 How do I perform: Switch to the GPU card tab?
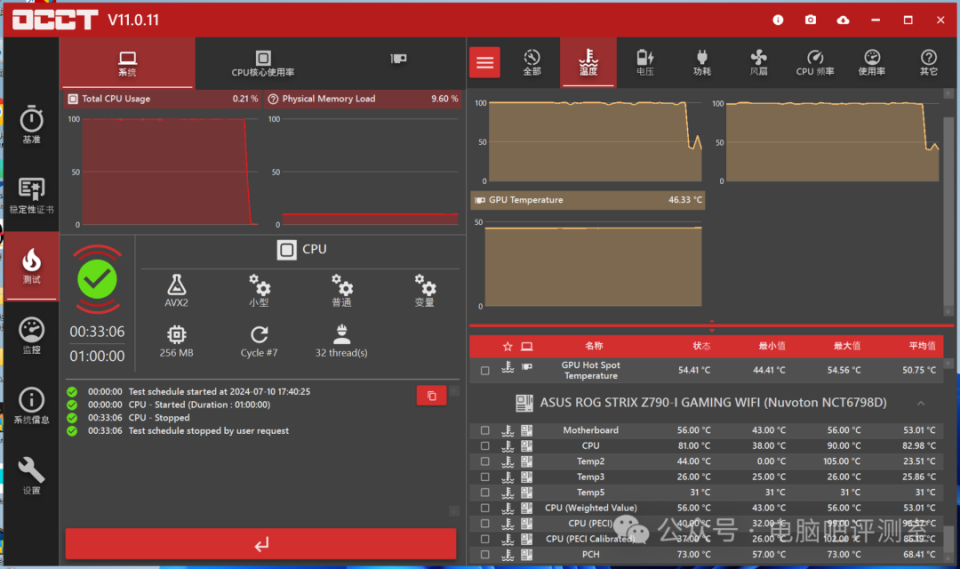(398, 59)
